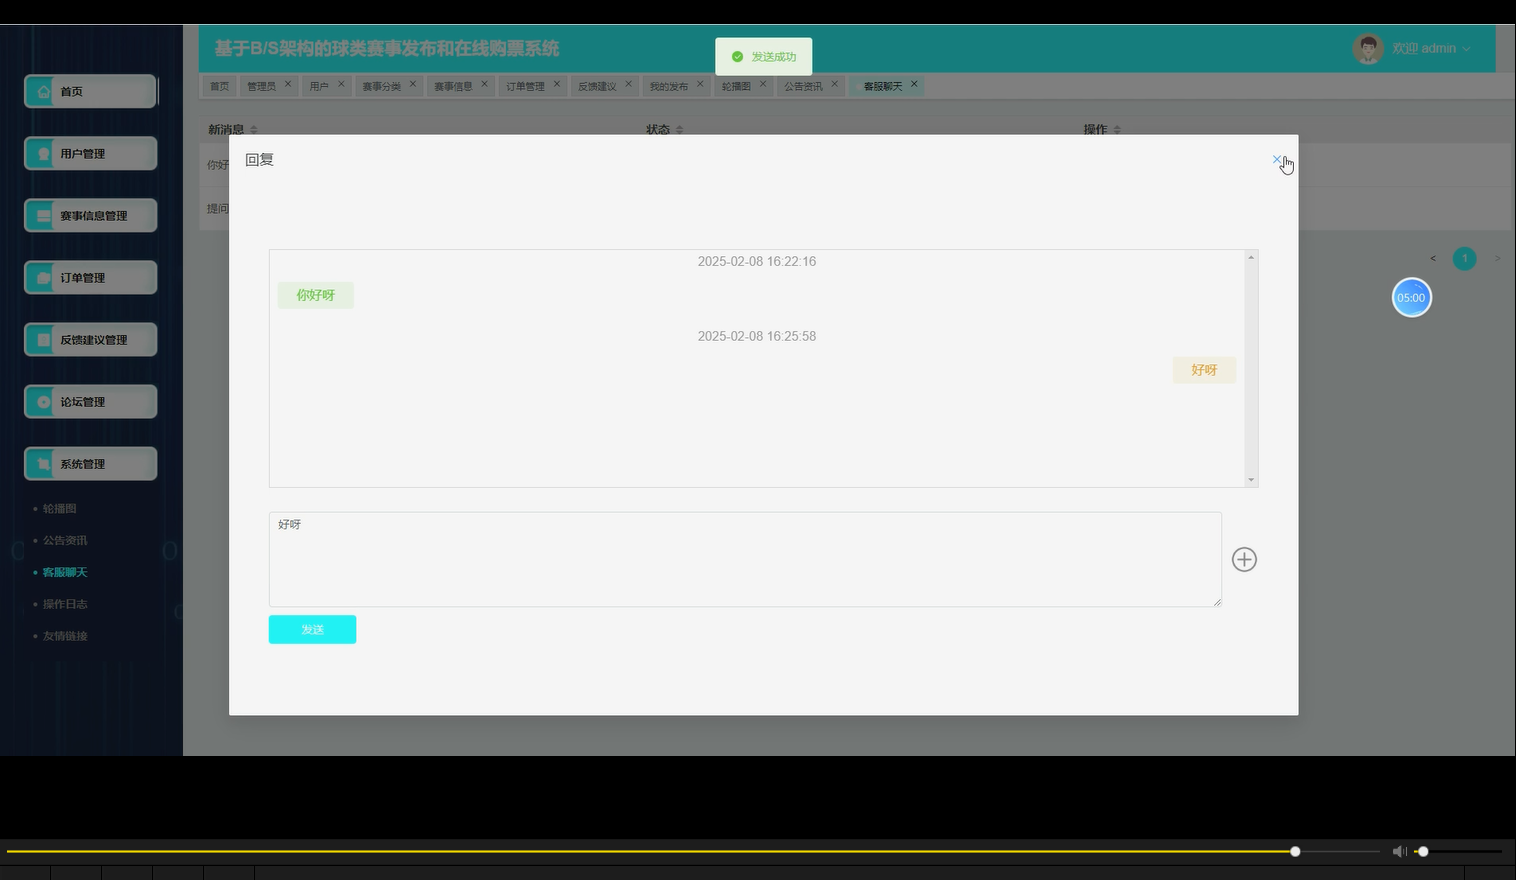The width and height of the screenshot is (1516, 880).
Task: Close the 公告资讯 tab with its X
Action: point(835,84)
